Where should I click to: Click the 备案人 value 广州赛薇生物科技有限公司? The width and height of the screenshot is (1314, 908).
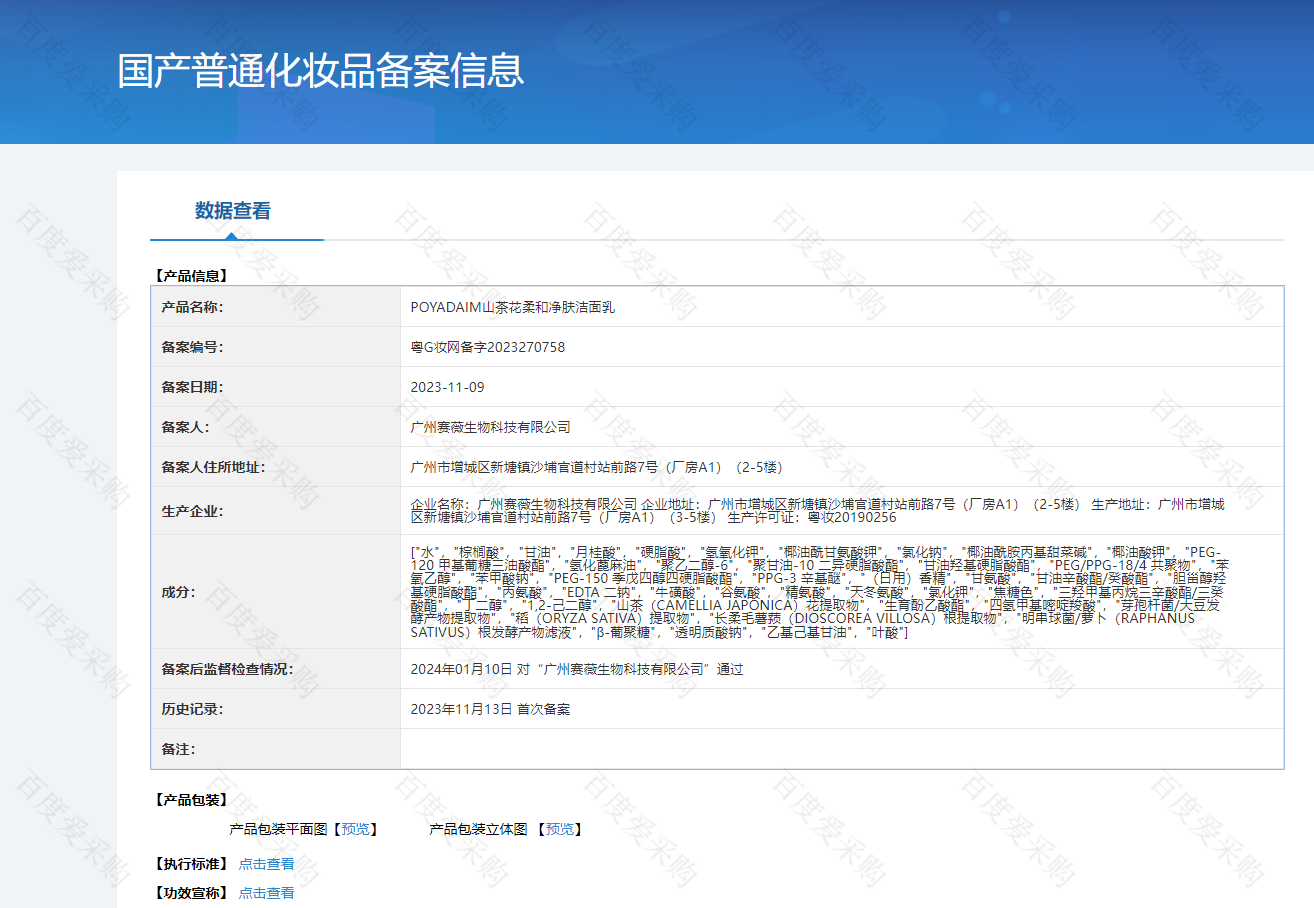click(490, 427)
